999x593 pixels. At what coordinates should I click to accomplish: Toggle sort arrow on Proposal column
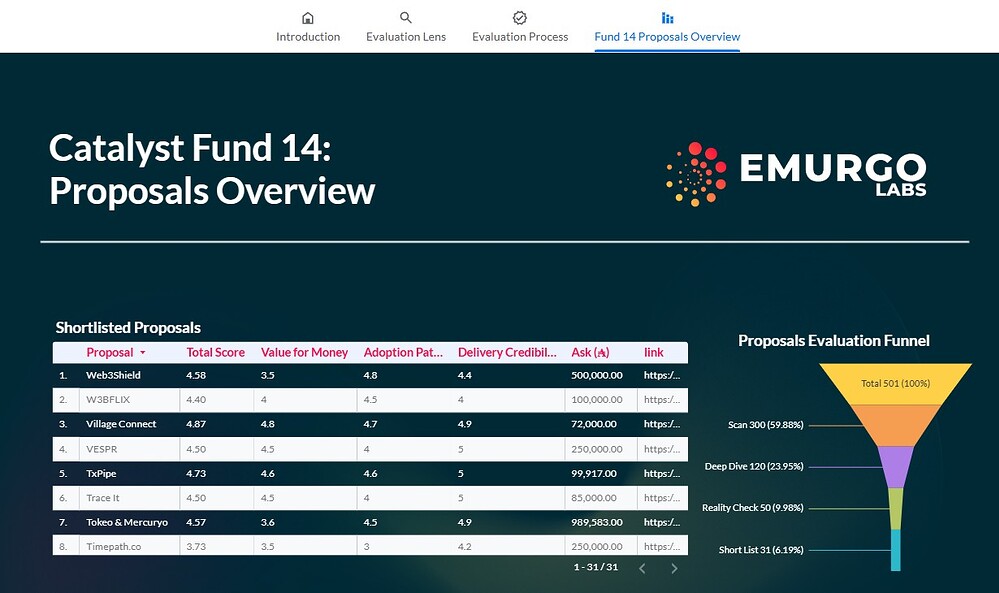(143, 352)
